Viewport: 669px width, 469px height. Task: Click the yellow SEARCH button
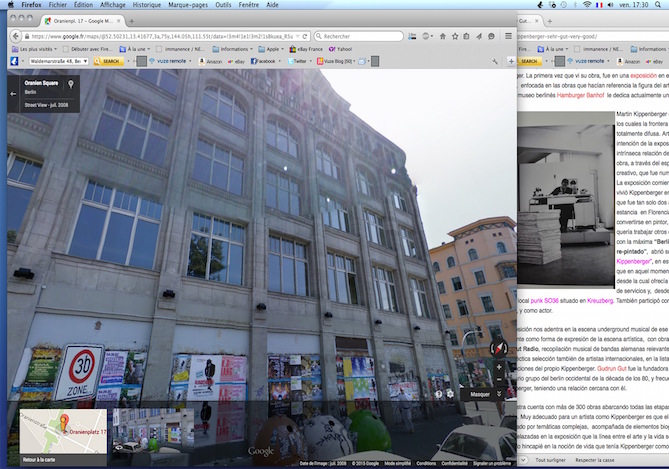[x=109, y=61]
